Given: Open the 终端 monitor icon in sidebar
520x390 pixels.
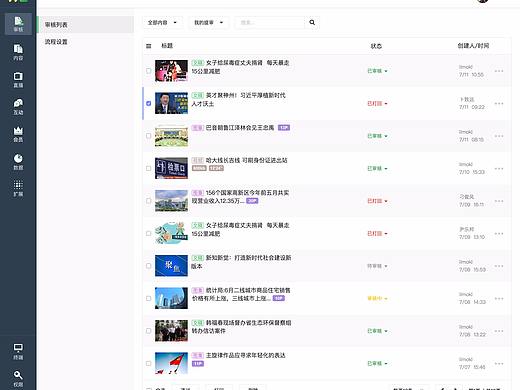Looking at the screenshot, I should (18, 351).
